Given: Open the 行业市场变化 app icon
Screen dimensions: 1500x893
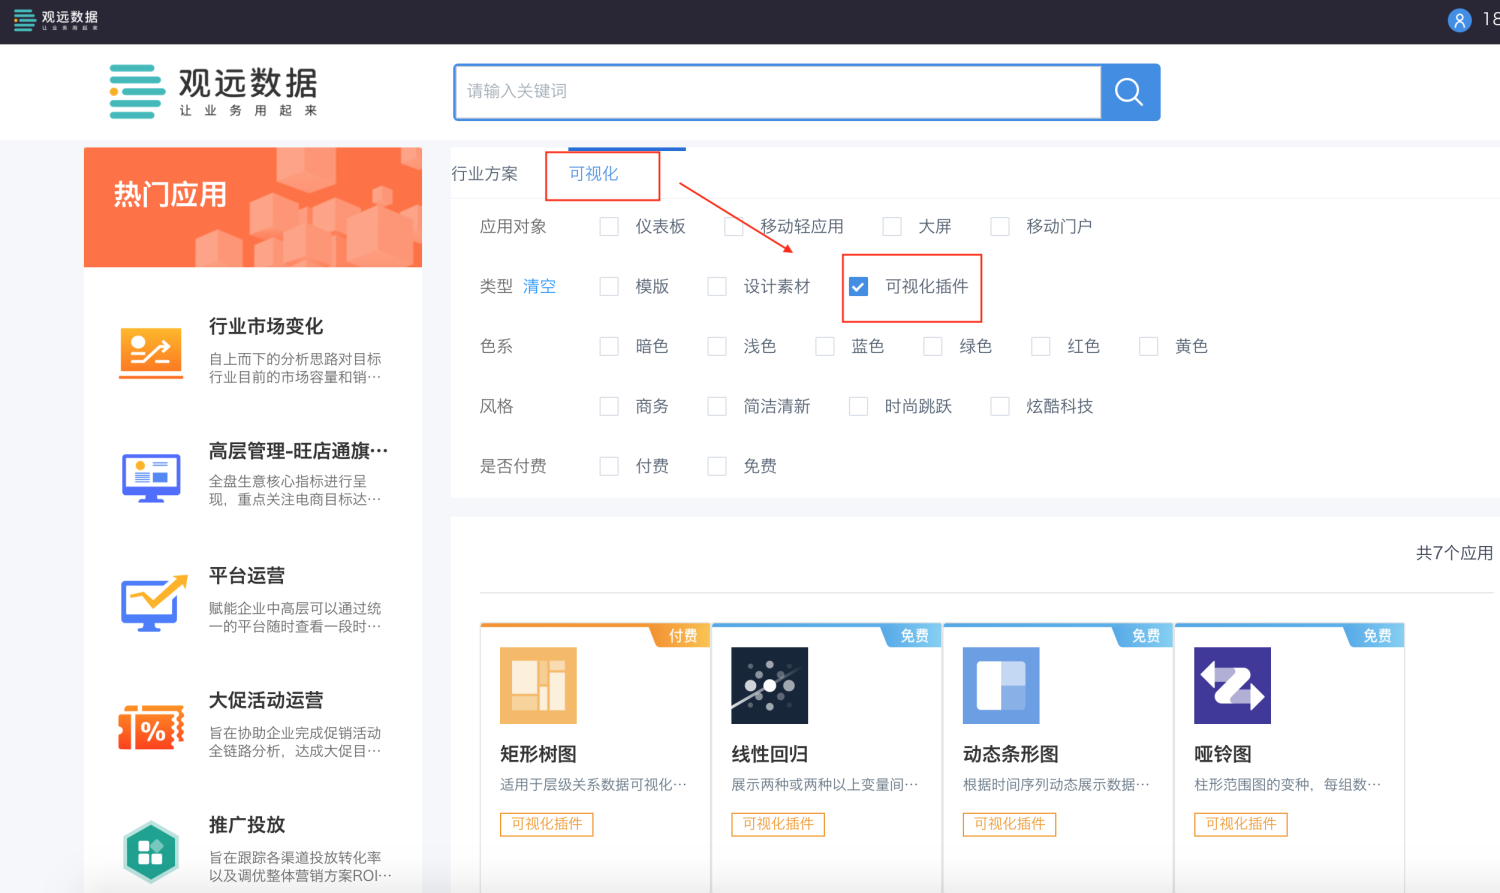Looking at the screenshot, I should (x=151, y=353).
